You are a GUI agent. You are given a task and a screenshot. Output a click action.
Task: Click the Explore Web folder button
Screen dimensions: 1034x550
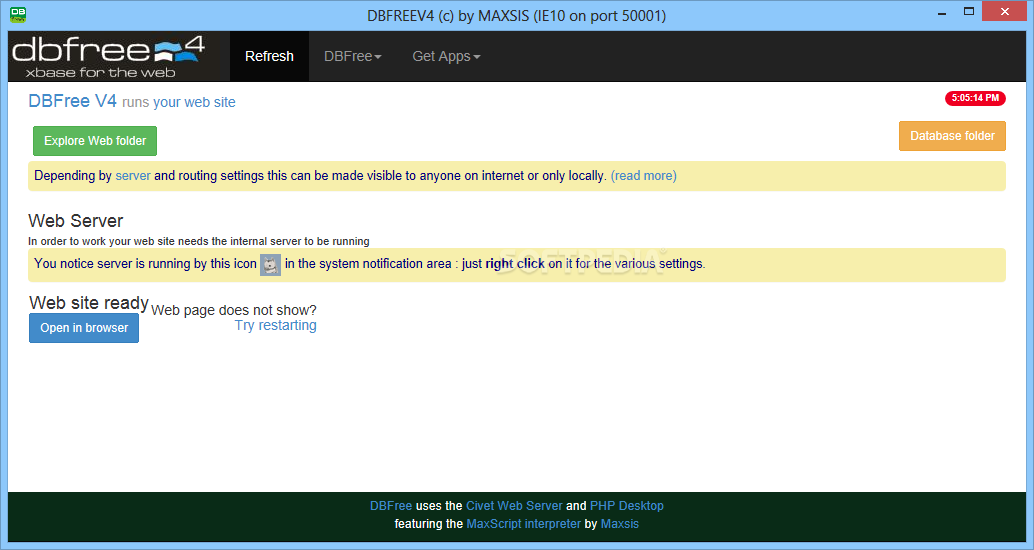(95, 141)
